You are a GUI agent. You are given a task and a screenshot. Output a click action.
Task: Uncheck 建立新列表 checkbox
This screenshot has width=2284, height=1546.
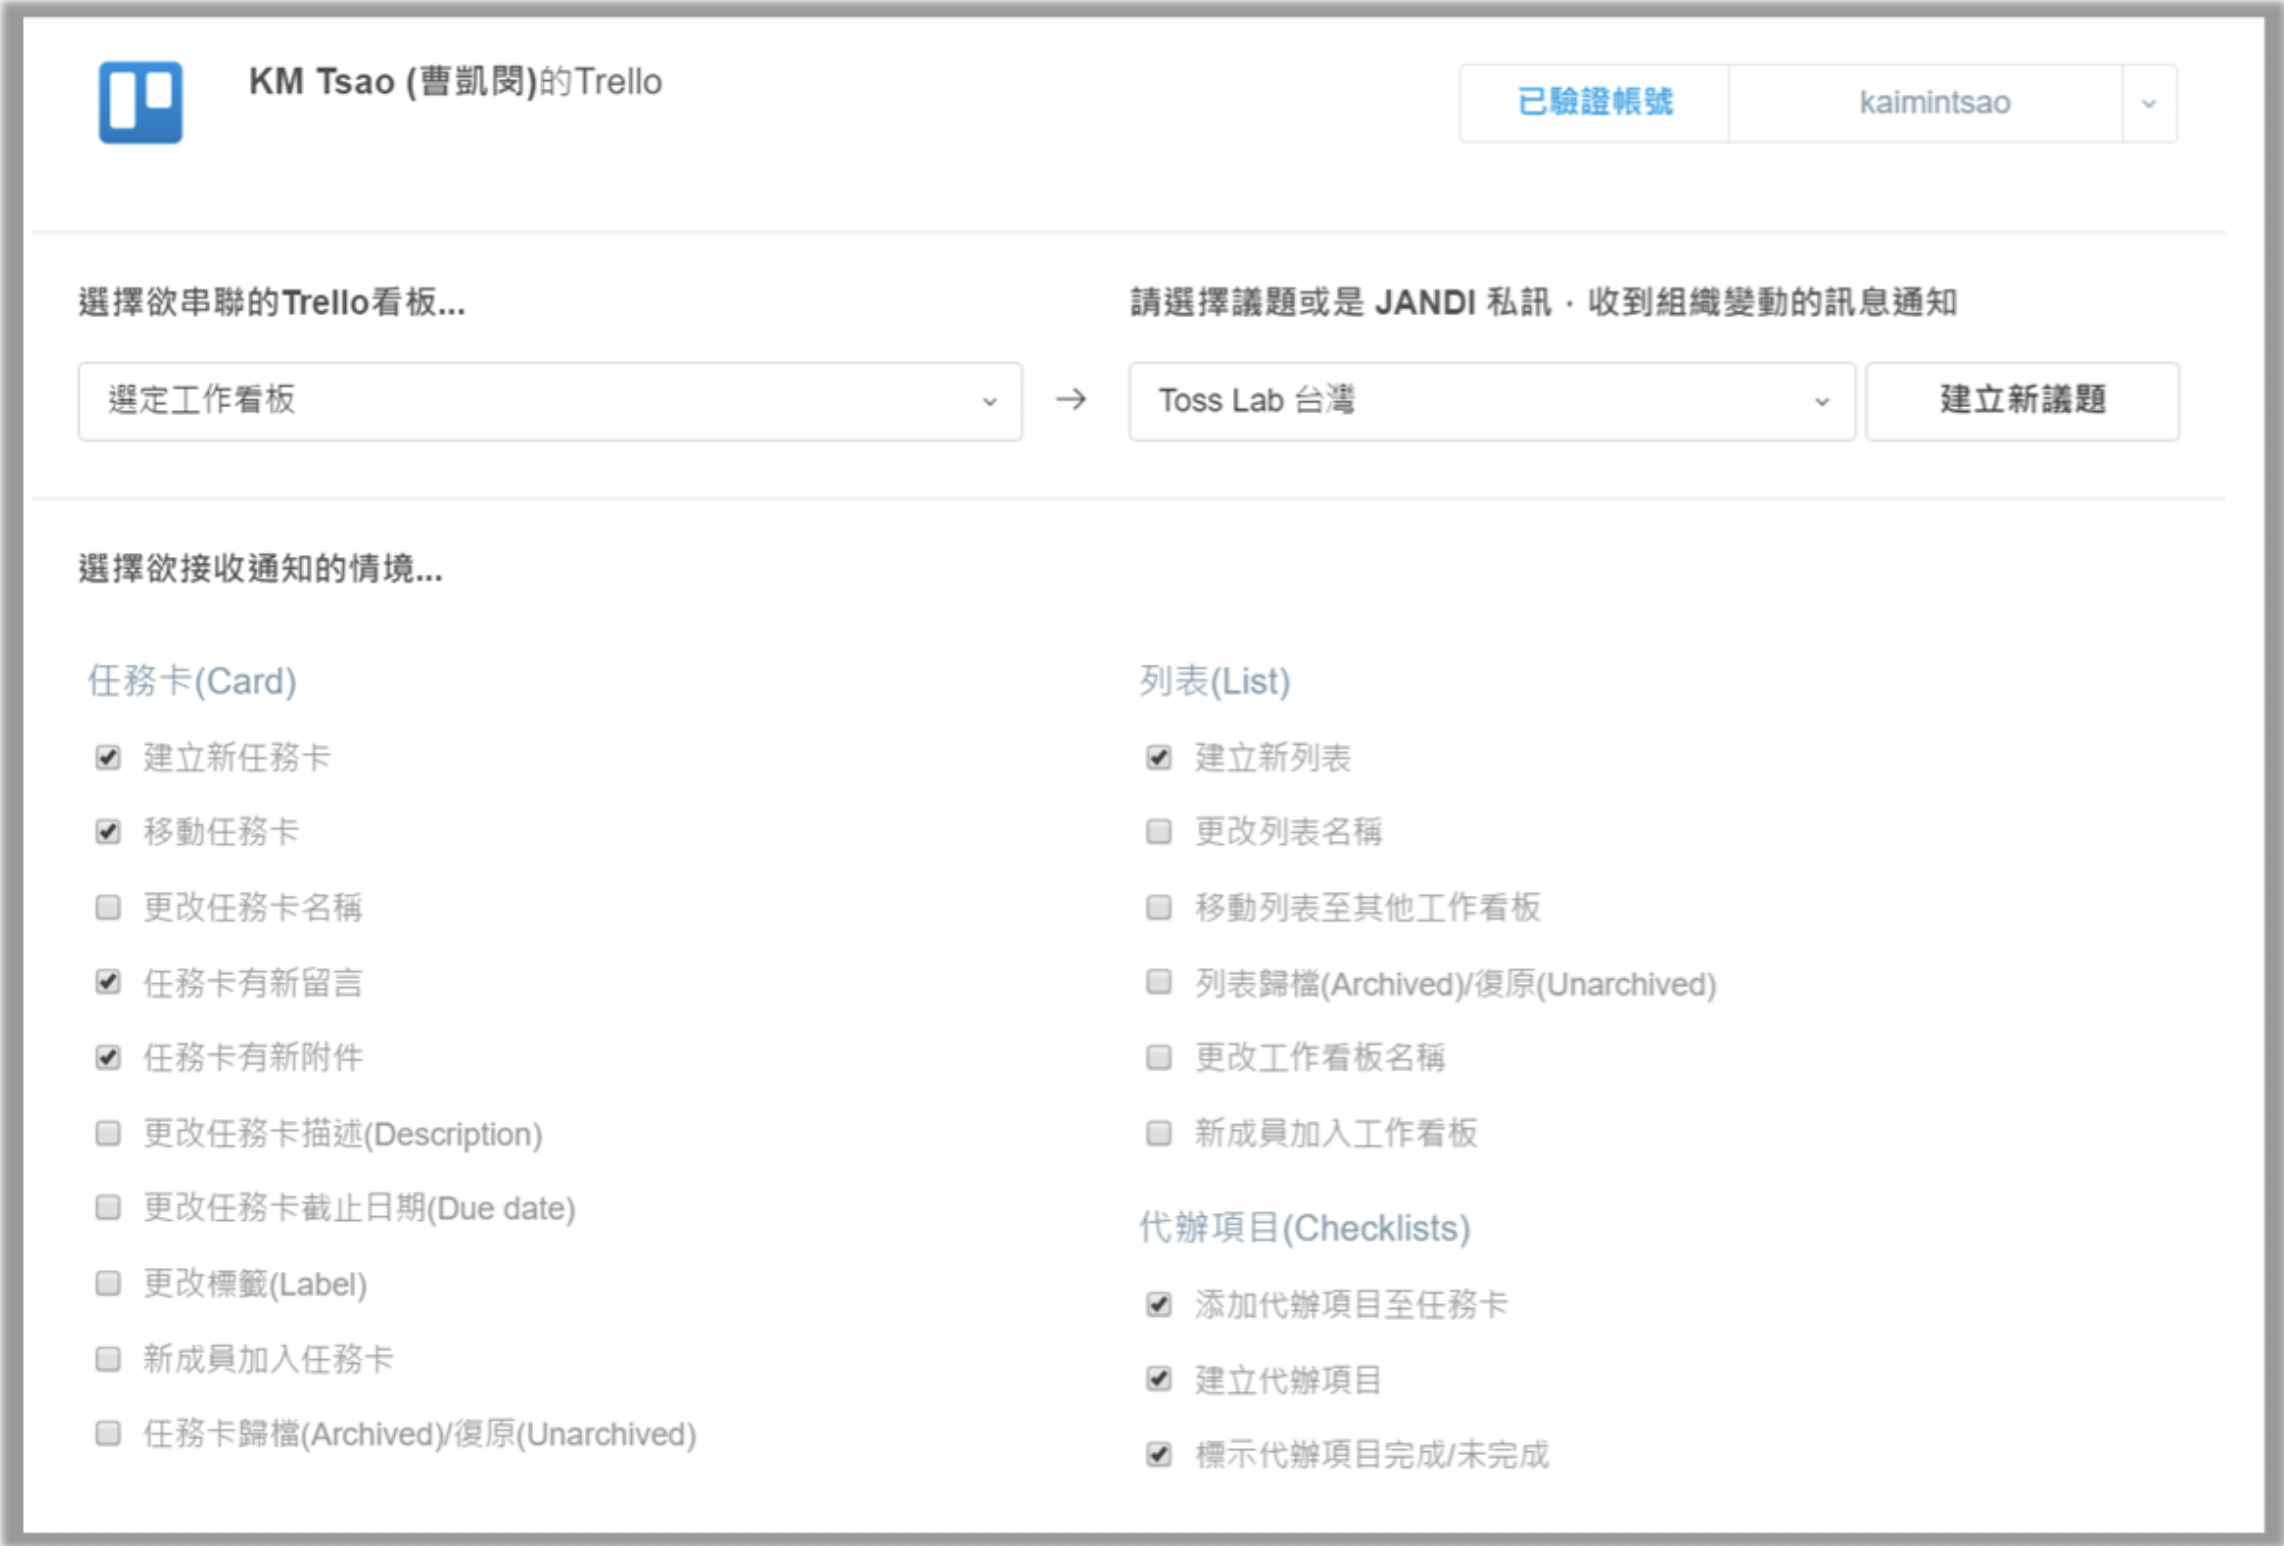[1159, 758]
